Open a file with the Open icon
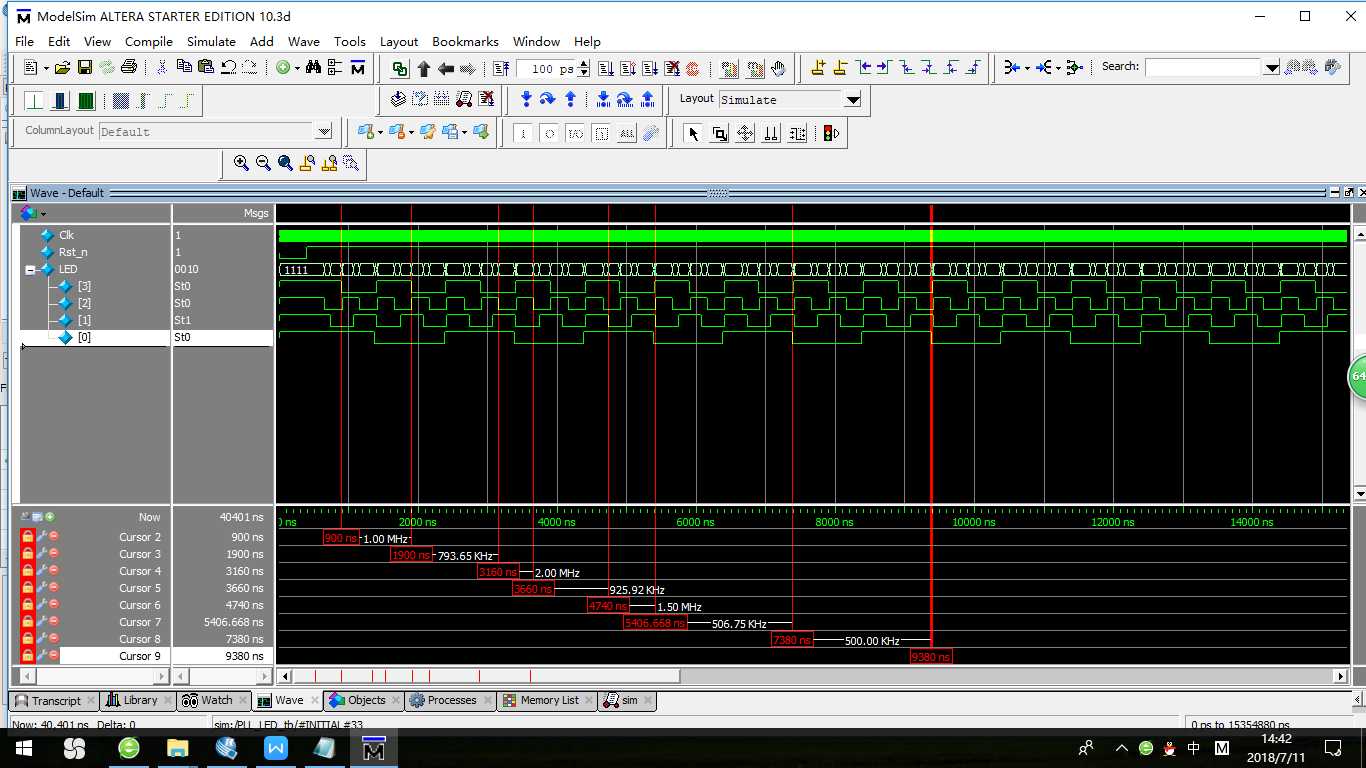The height and width of the screenshot is (768, 1366). (x=62, y=68)
